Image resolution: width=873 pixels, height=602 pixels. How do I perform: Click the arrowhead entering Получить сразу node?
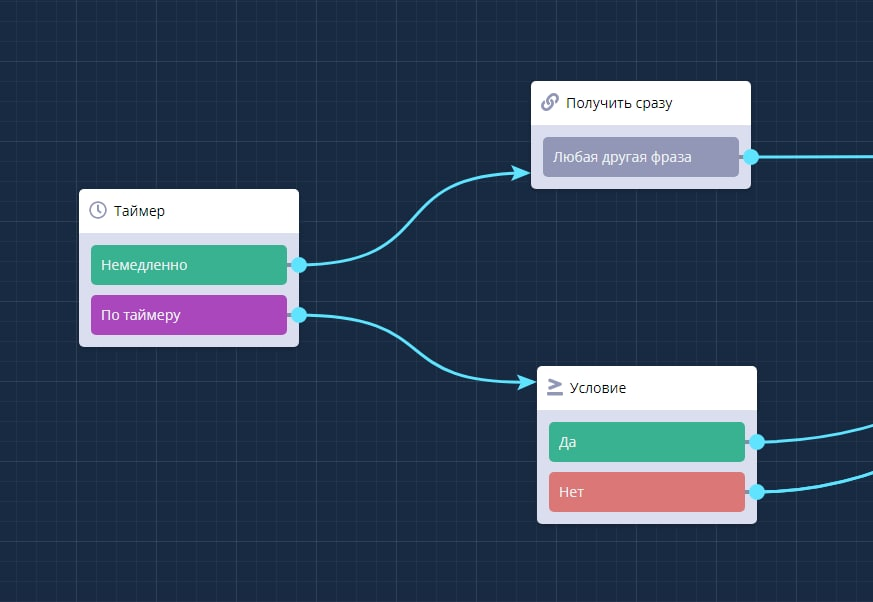pyautogui.click(x=521, y=173)
